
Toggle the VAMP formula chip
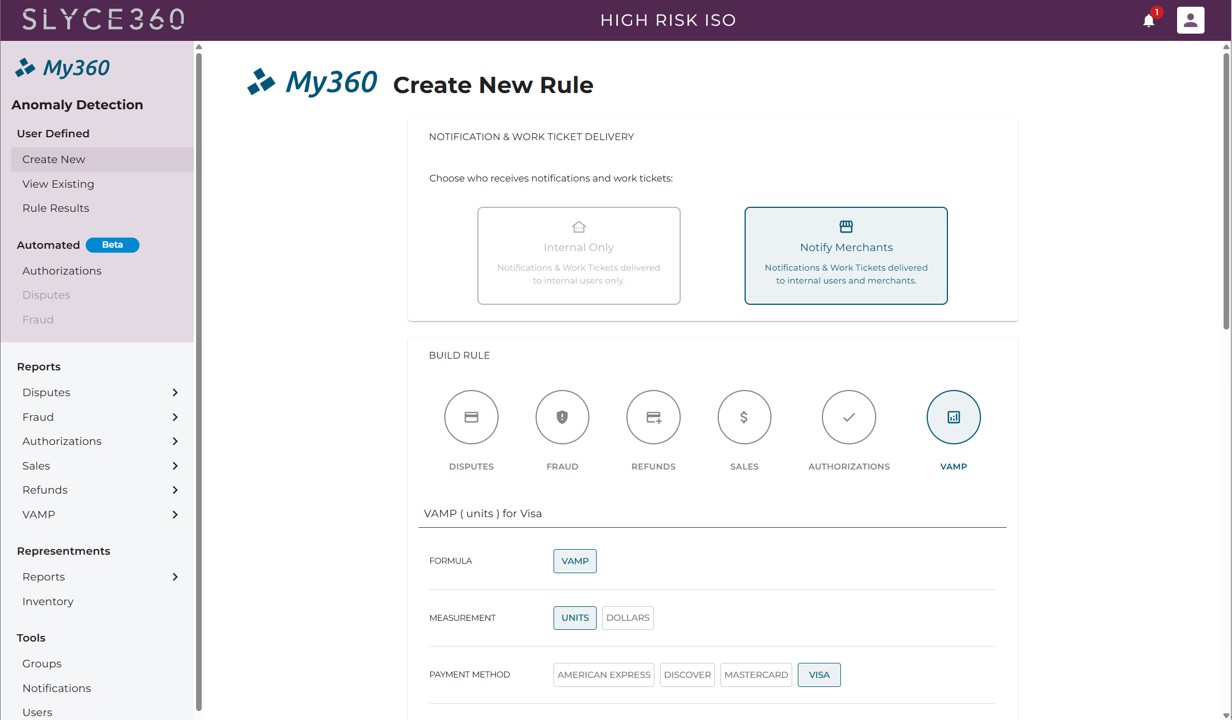pyautogui.click(x=575, y=561)
